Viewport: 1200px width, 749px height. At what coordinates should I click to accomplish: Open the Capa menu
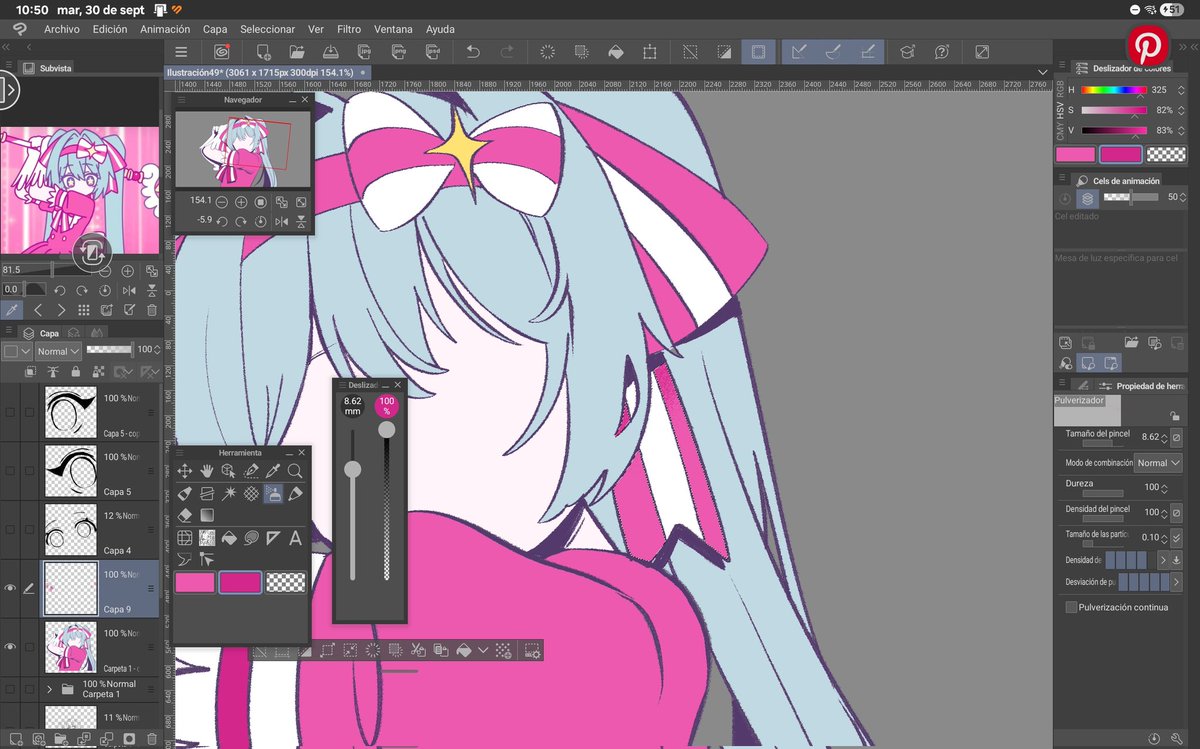(x=215, y=30)
